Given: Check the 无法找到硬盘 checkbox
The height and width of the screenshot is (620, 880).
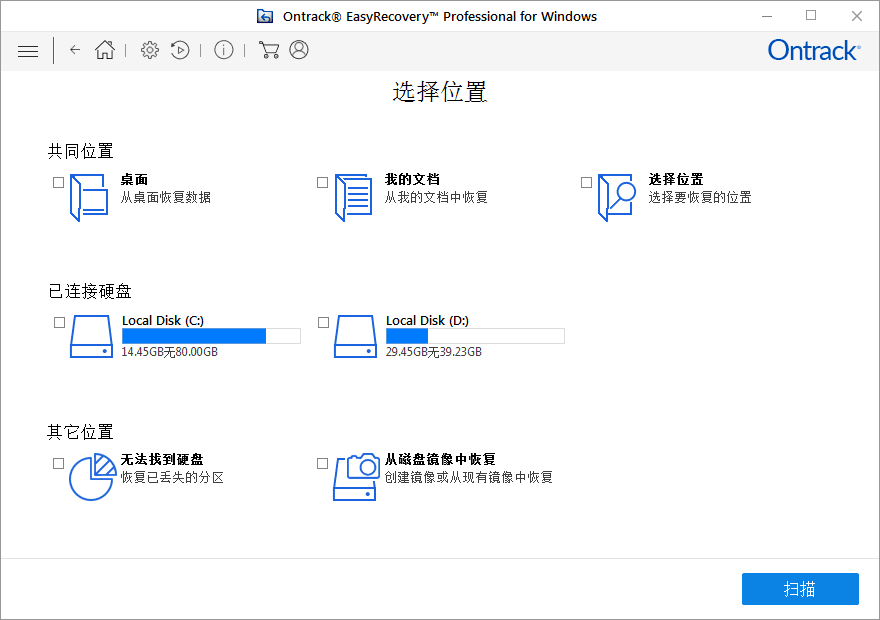Looking at the screenshot, I should point(58,463).
